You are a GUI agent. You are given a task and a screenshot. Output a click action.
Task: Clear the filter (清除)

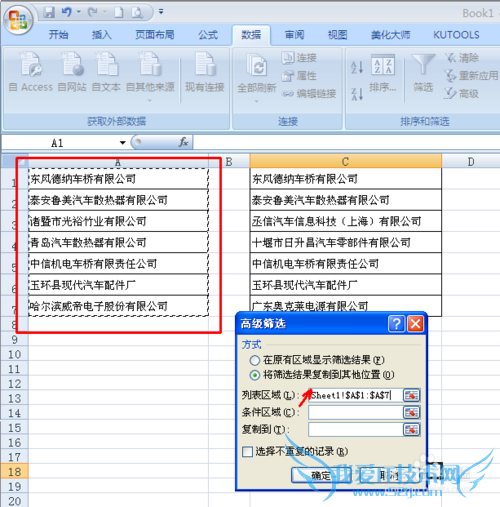[x=462, y=58]
